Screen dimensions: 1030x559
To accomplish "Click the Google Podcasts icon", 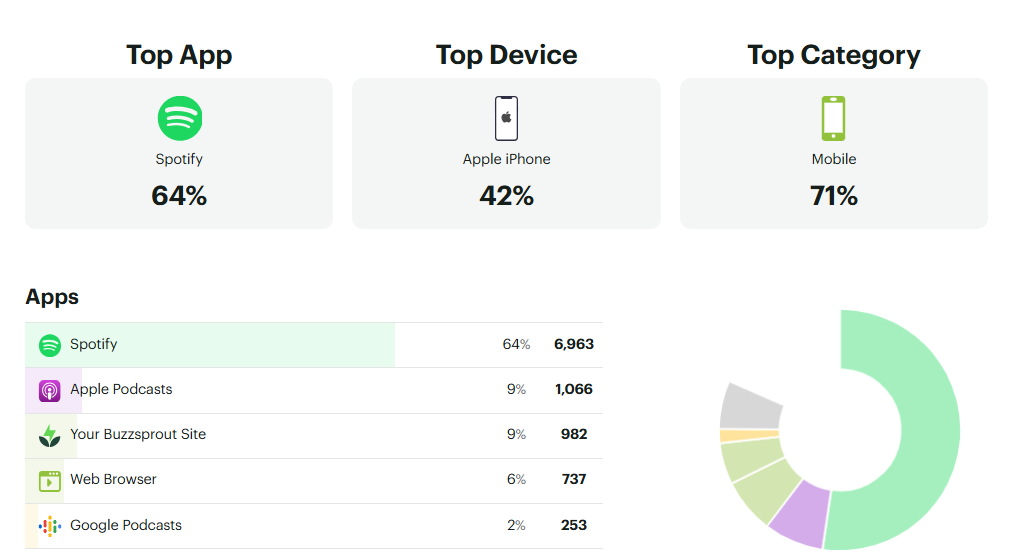I will pos(50,526).
